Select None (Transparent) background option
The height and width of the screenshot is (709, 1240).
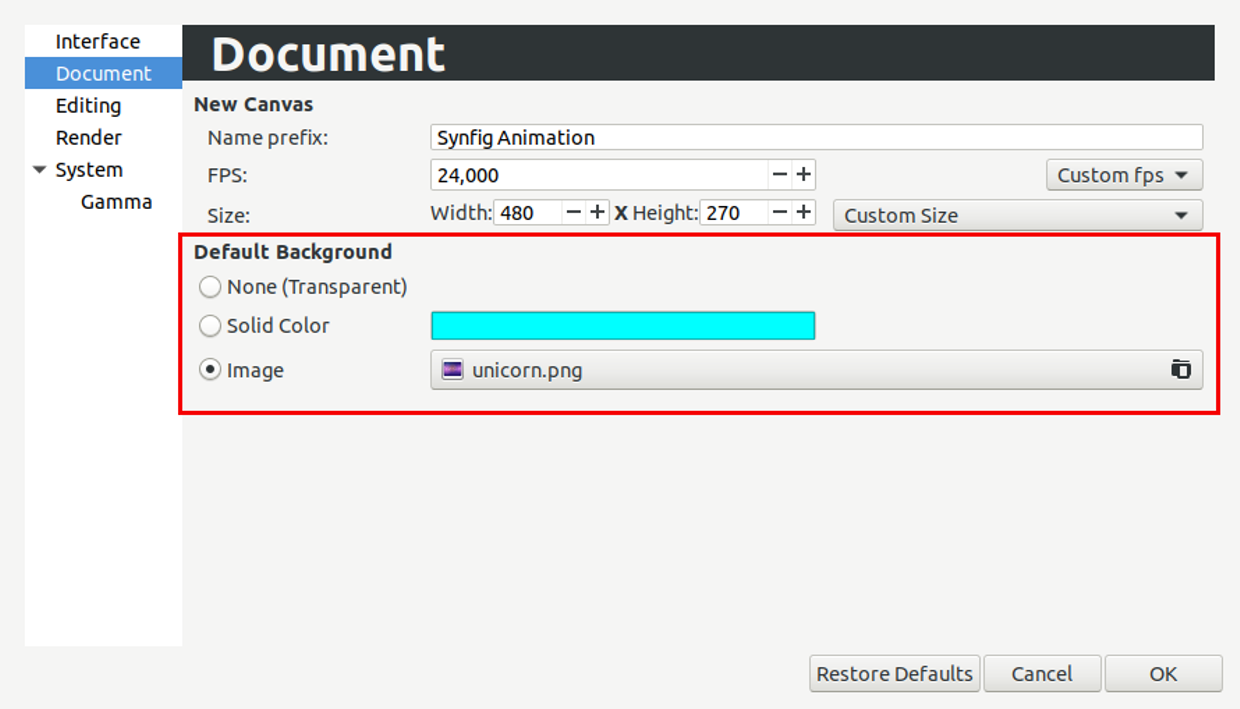coord(210,287)
